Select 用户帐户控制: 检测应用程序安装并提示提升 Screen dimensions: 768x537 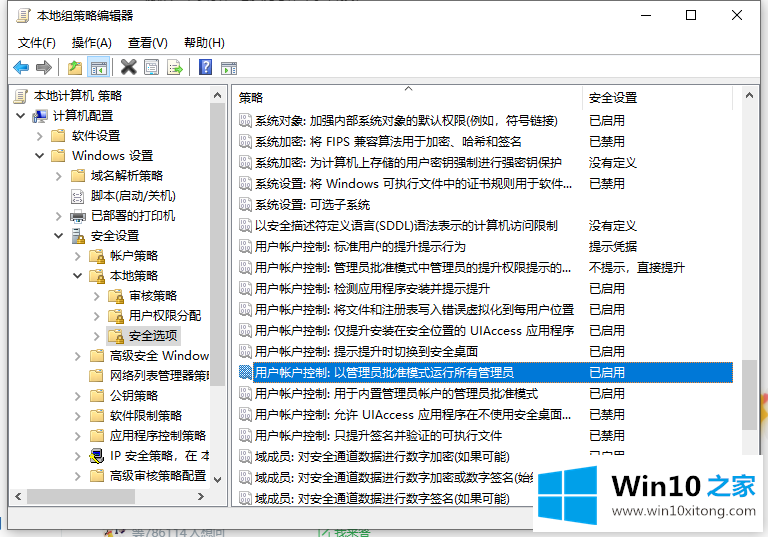(x=372, y=289)
